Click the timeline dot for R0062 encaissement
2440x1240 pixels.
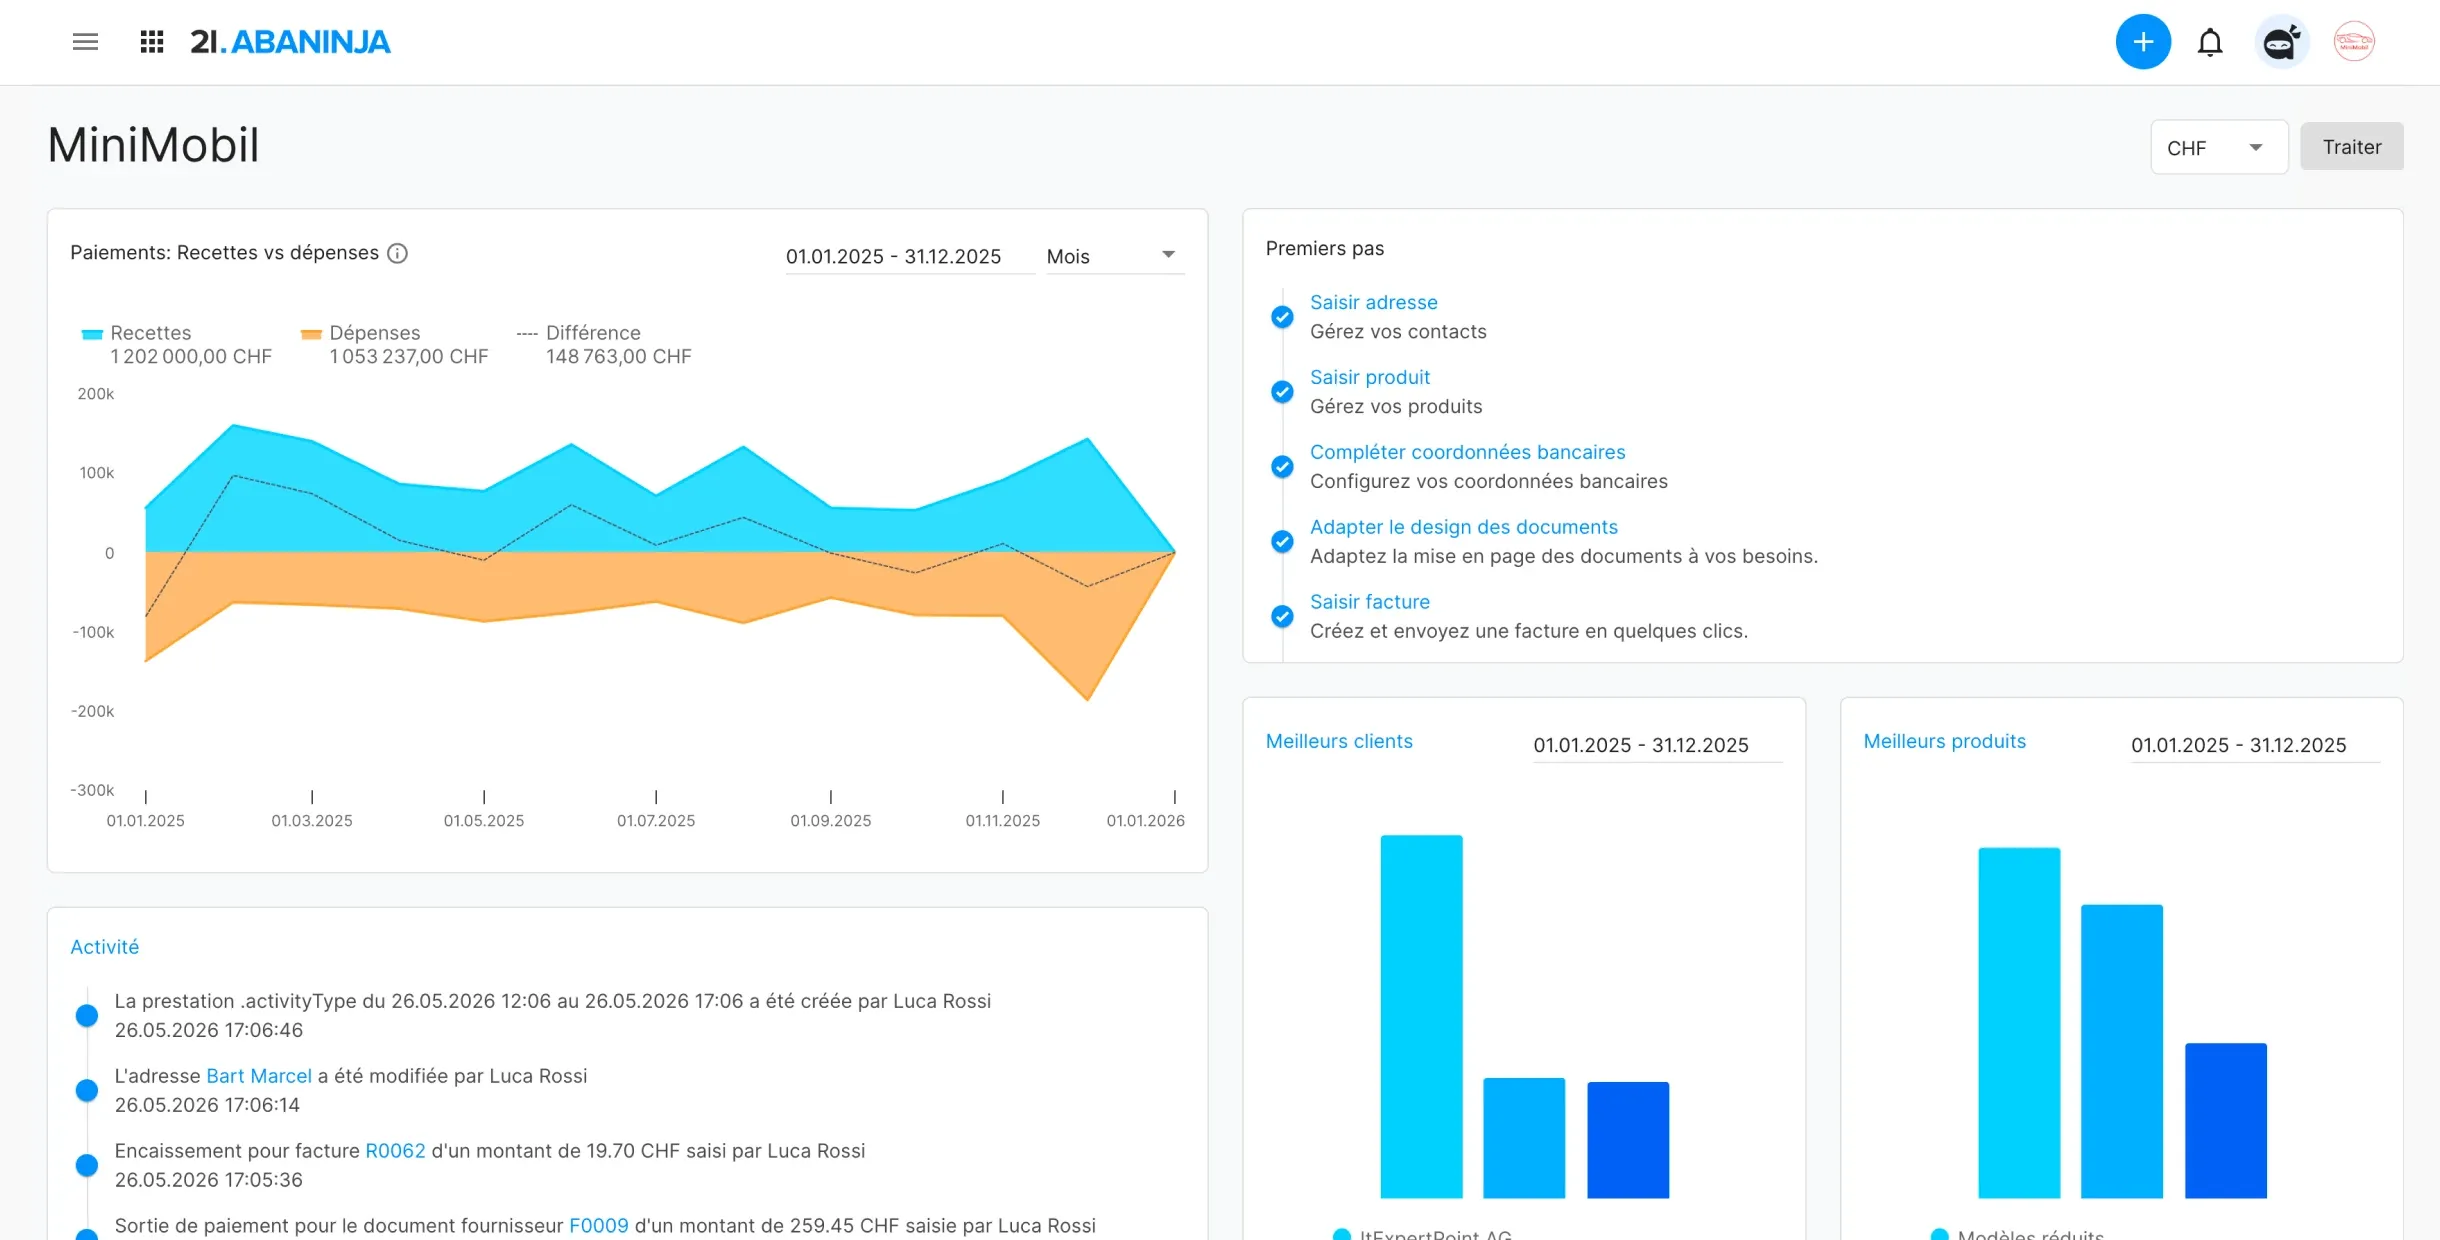point(87,1166)
